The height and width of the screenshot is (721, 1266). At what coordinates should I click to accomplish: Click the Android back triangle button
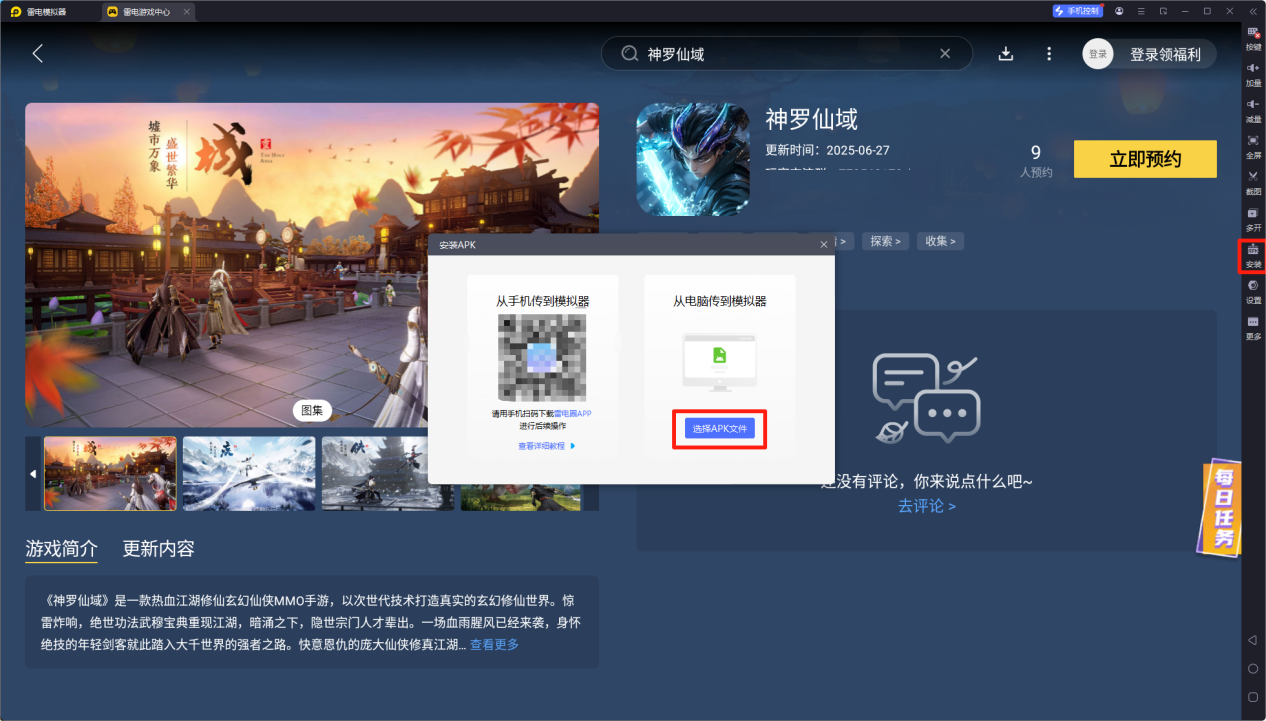(1253, 640)
